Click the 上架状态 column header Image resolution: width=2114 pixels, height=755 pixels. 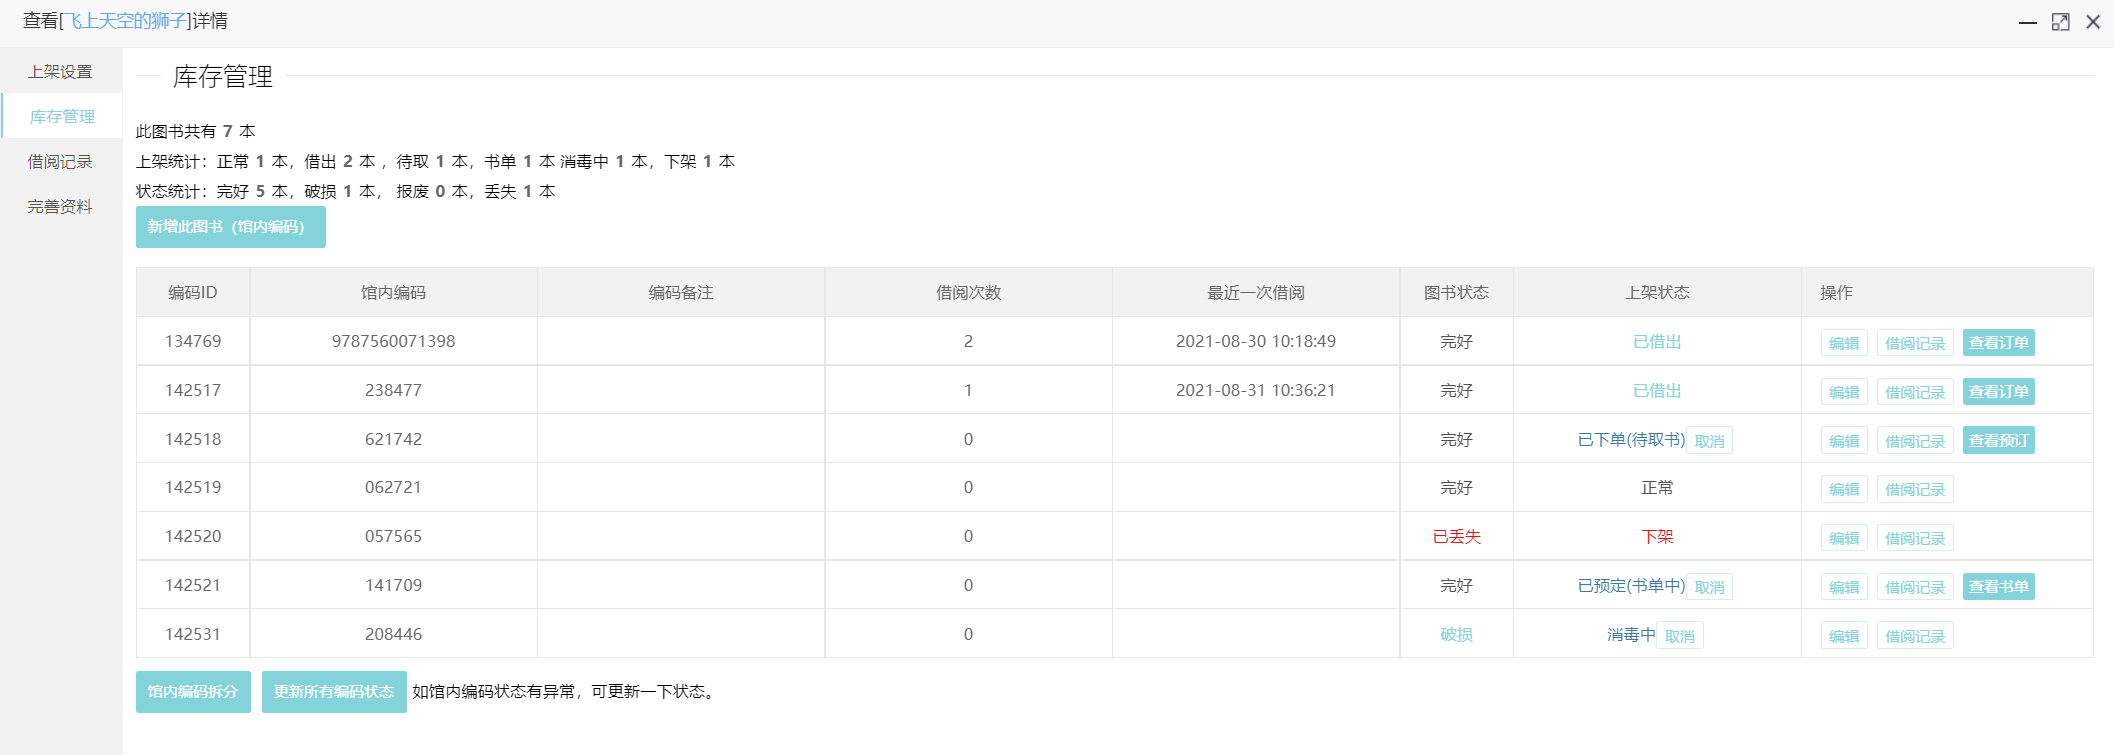1657,293
